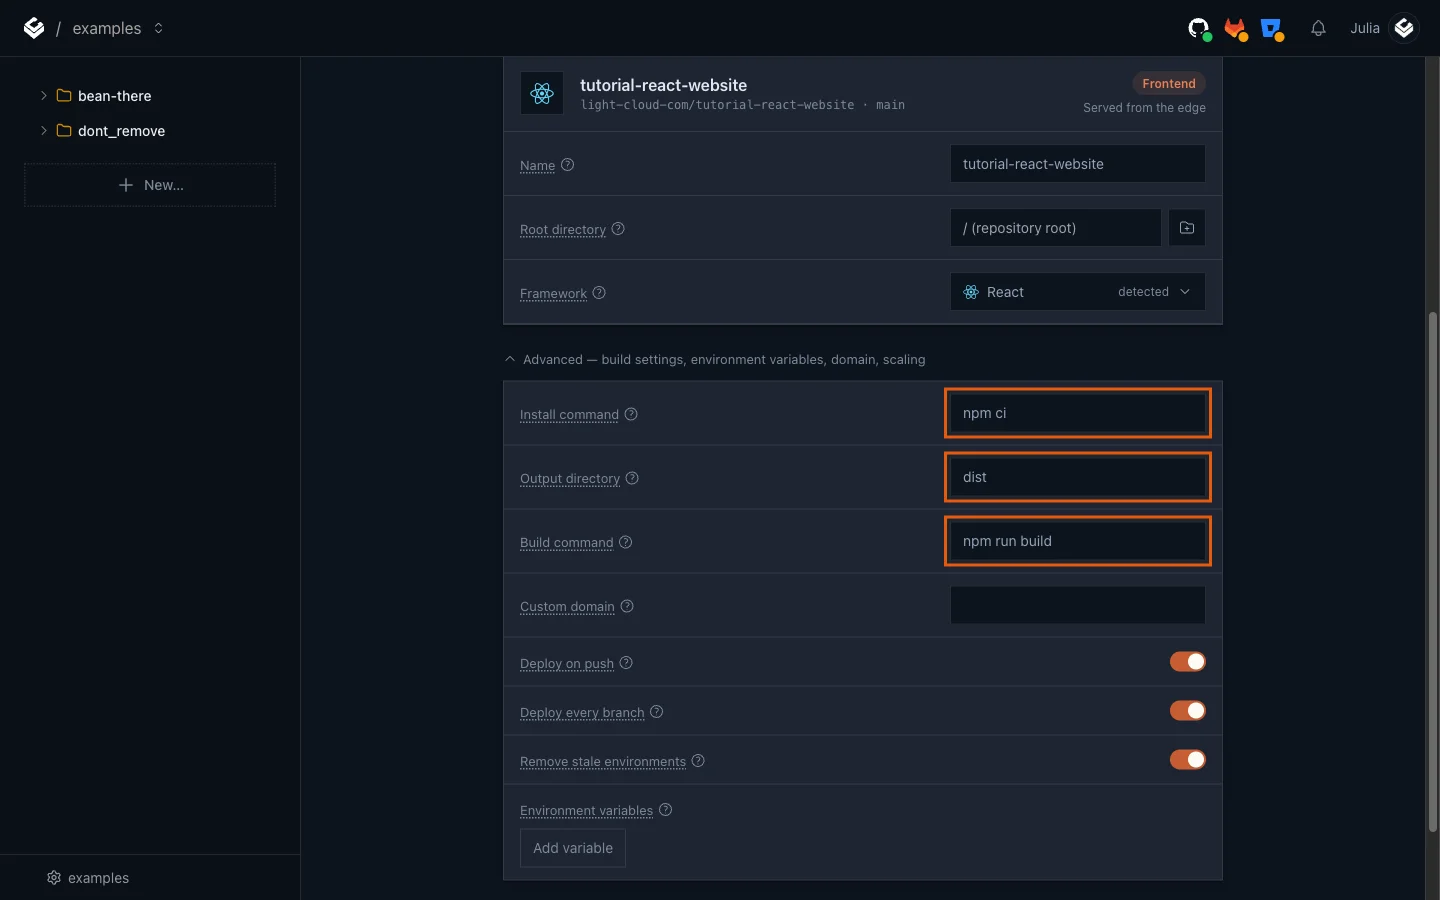Show help for Environment variables
This screenshot has height=900, width=1440.
click(665, 810)
